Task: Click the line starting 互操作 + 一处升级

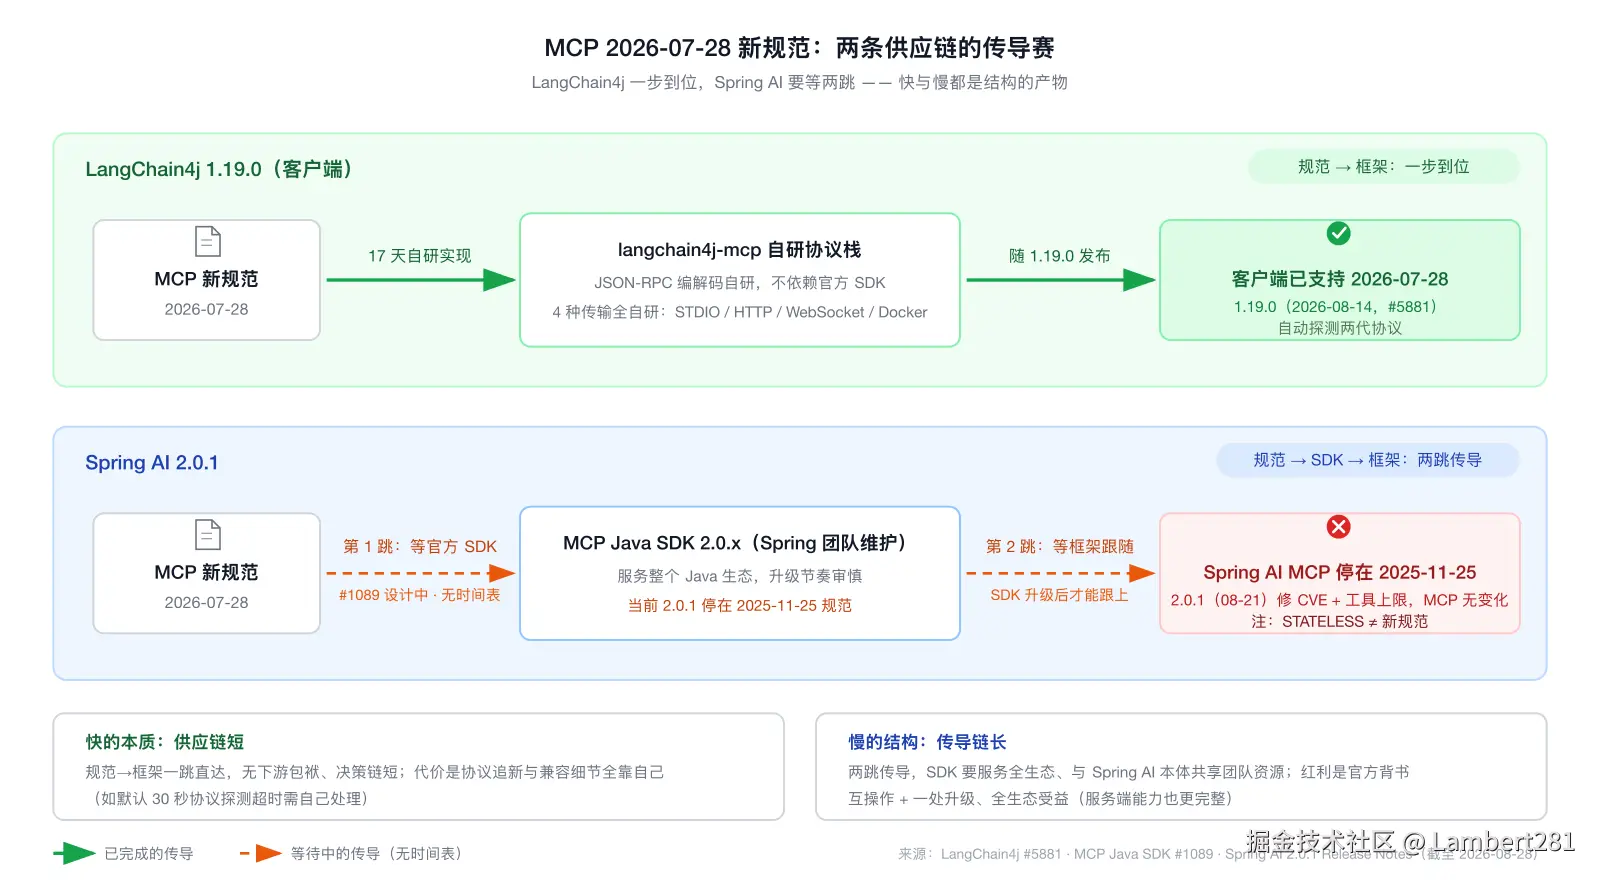Action: tap(1045, 799)
